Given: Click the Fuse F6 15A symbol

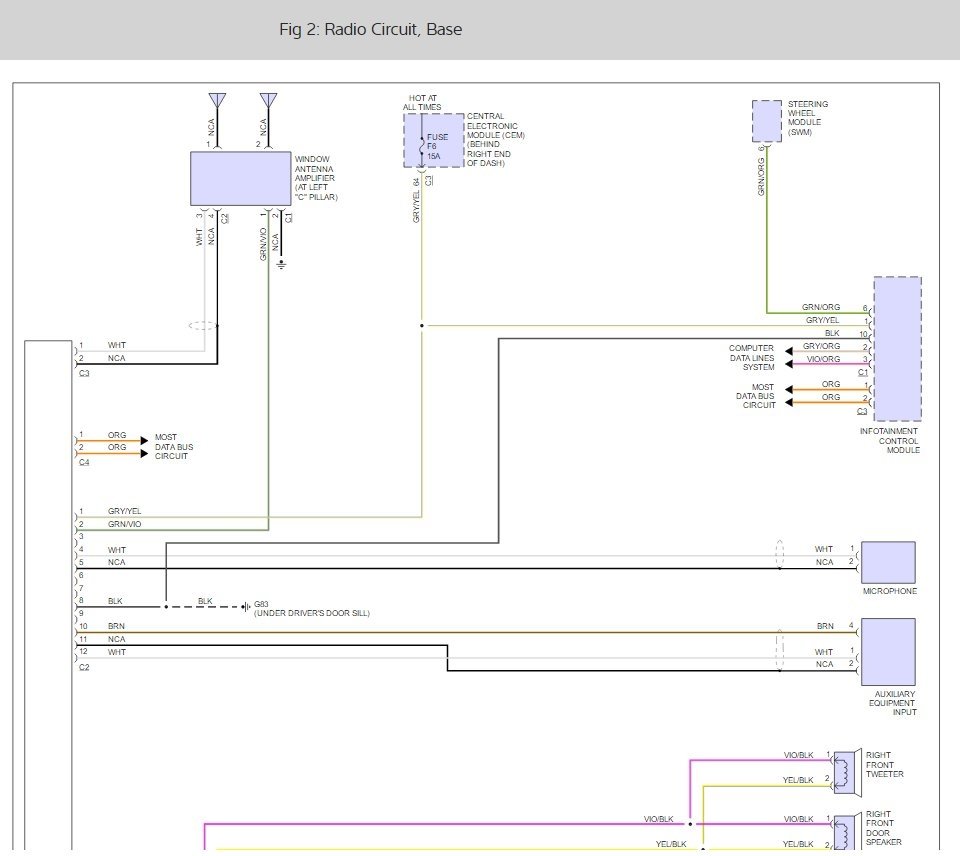Looking at the screenshot, I should pyautogui.click(x=424, y=146).
